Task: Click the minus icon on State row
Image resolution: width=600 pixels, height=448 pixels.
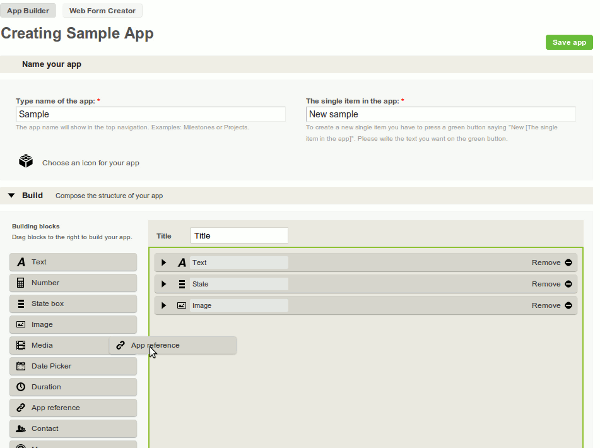Action: tap(568, 284)
